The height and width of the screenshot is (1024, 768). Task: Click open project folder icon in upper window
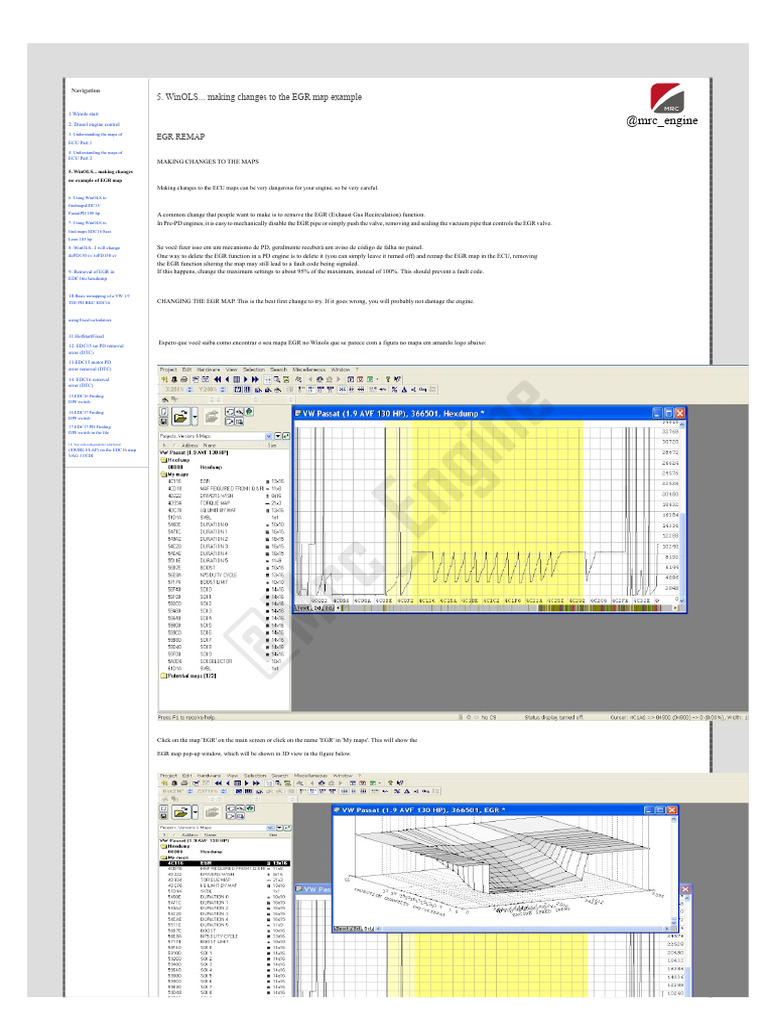click(181, 416)
